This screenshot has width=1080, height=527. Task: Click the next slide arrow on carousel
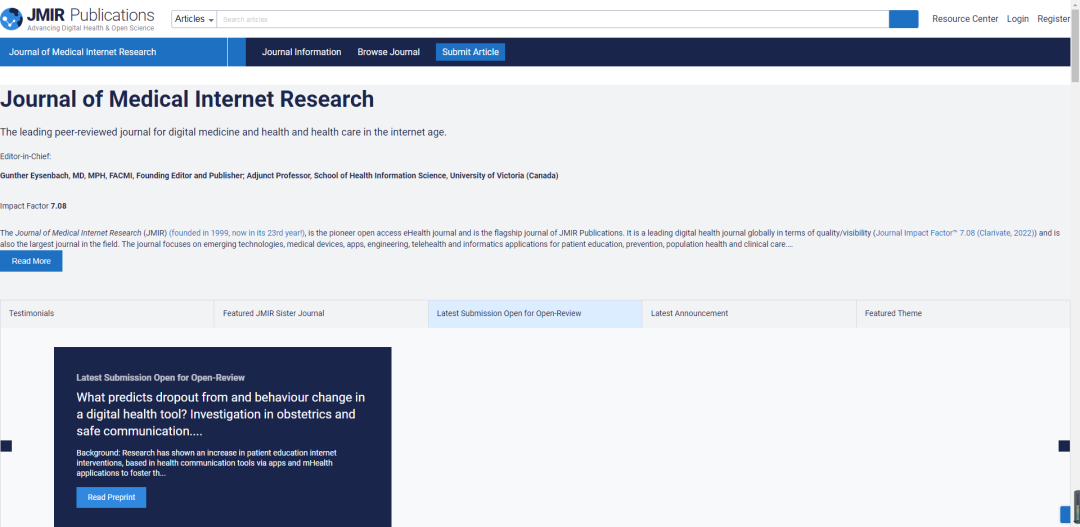pyautogui.click(x=1064, y=446)
